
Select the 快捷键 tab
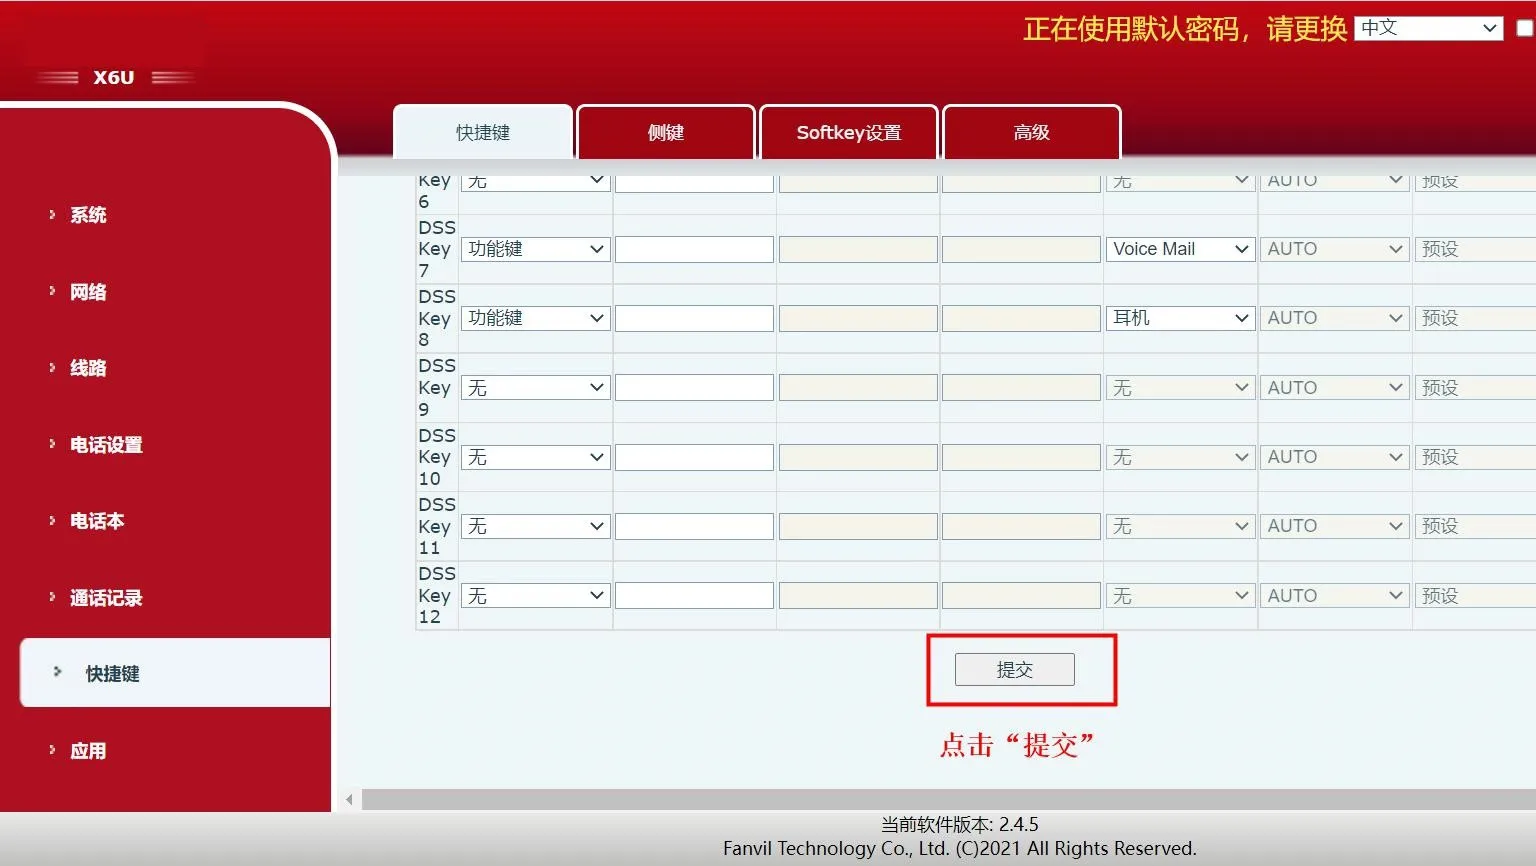point(482,131)
